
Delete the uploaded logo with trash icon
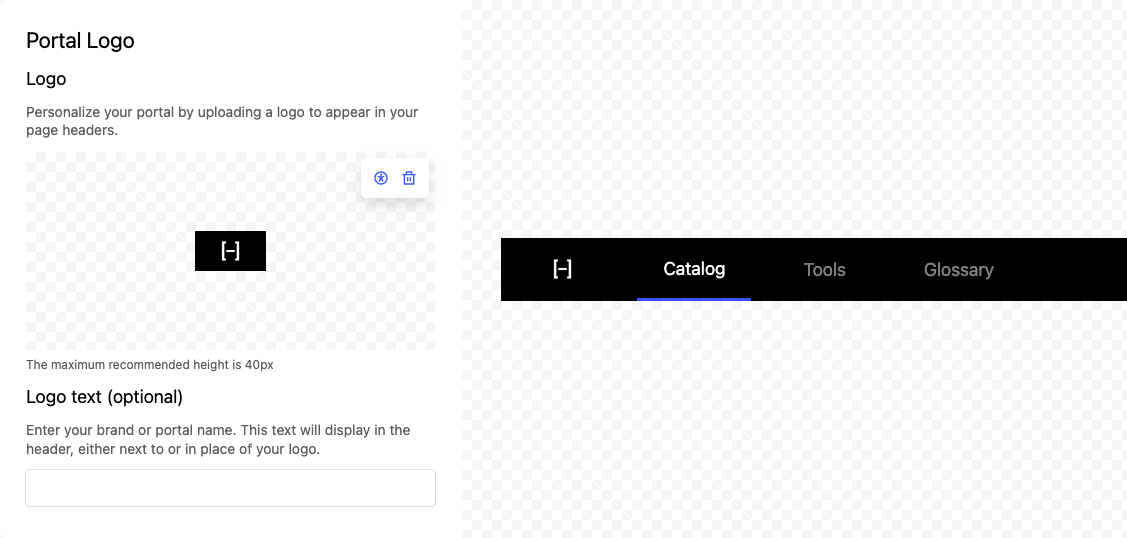(409, 178)
